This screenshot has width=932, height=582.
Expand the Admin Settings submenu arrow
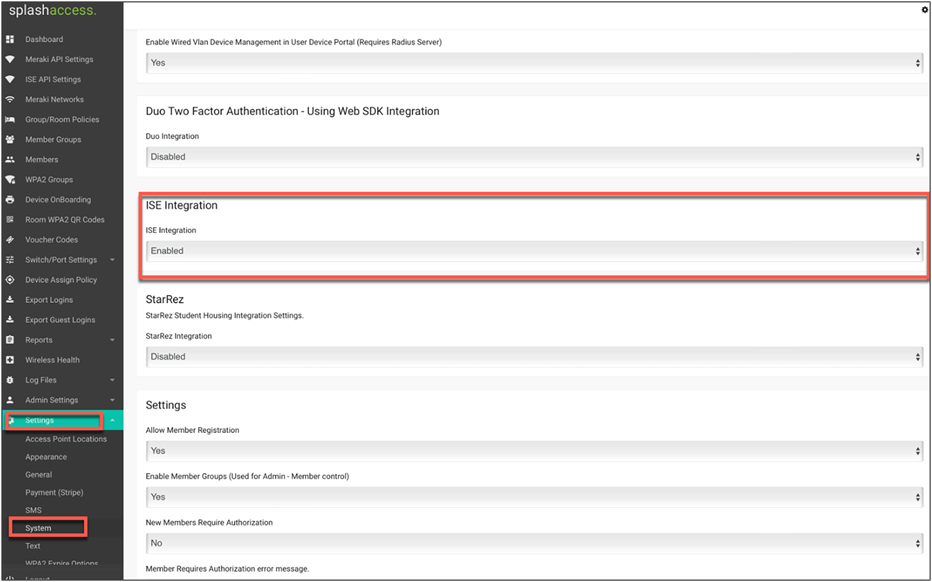(112, 400)
